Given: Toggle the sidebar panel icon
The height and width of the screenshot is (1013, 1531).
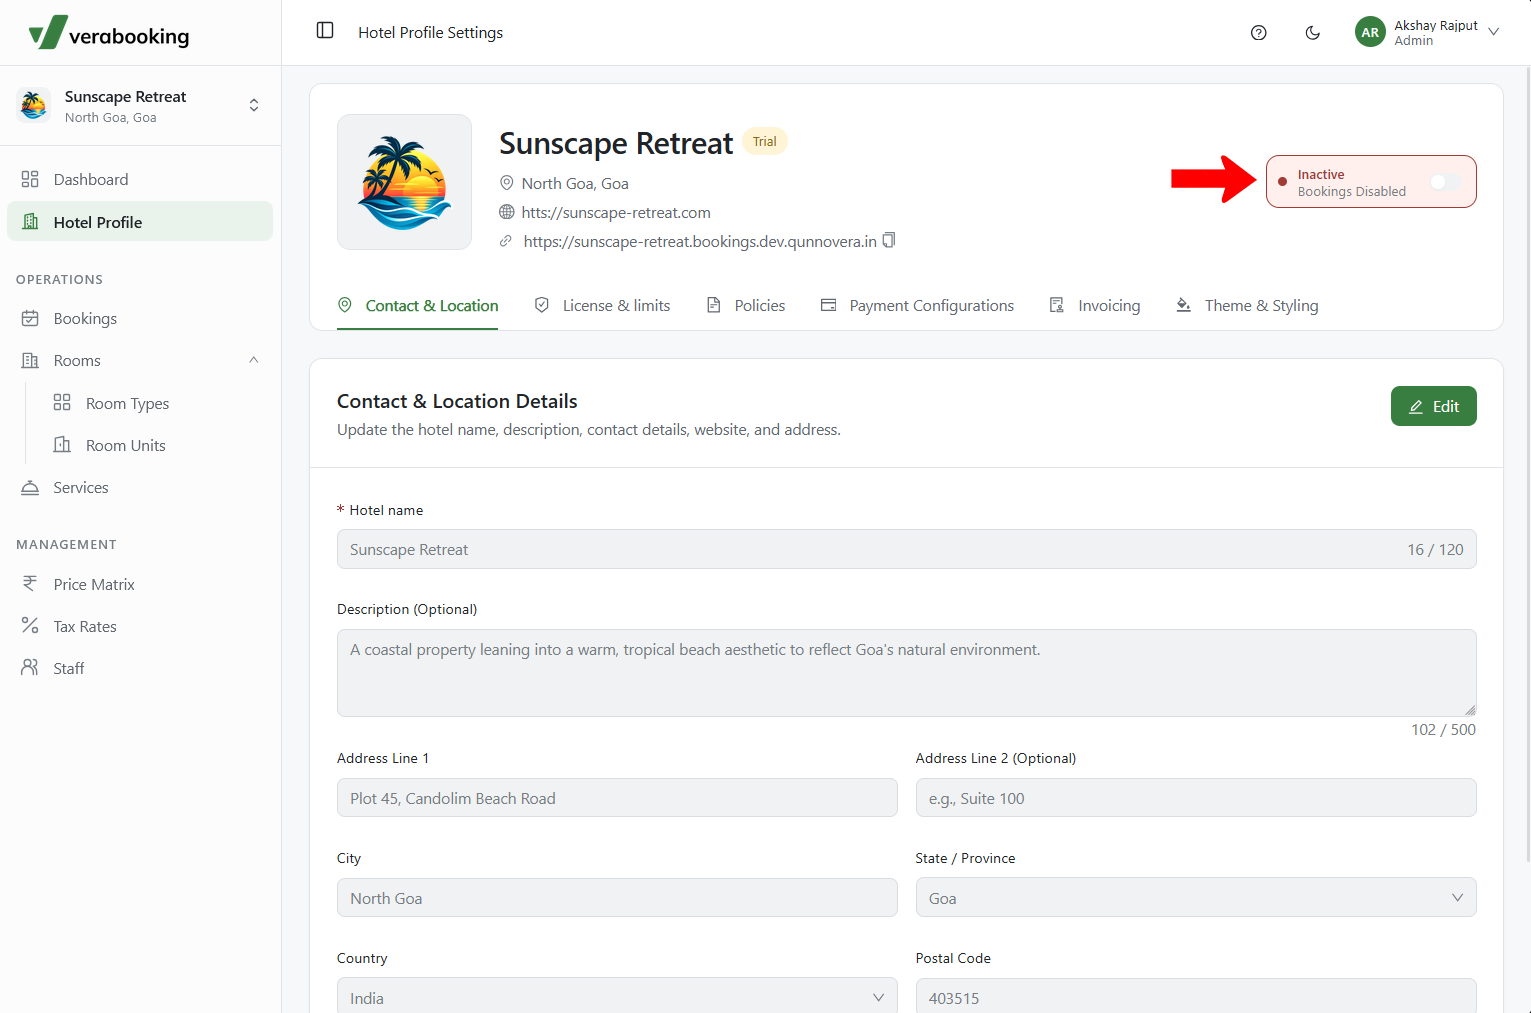Looking at the screenshot, I should point(325,31).
